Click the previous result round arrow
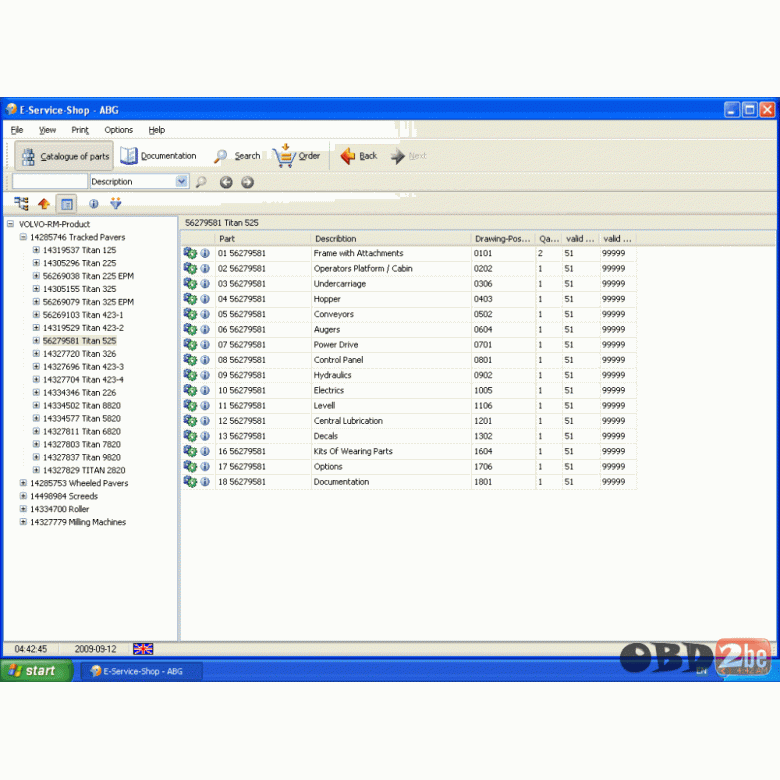The width and height of the screenshot is (780, 780). click(x=226, y=182)
